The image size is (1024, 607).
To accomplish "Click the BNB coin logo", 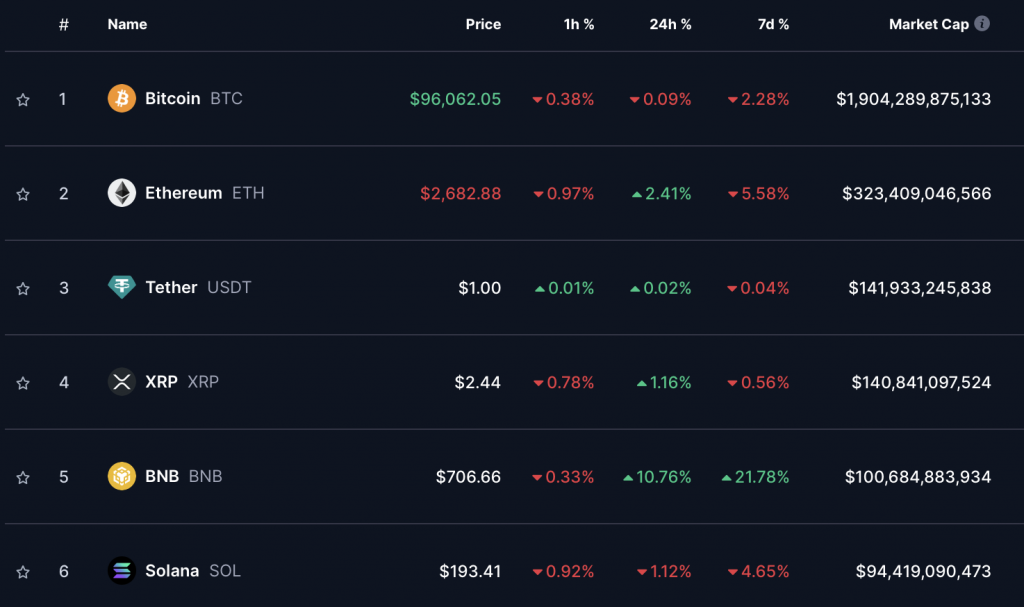I will click(x=121, y=476).
